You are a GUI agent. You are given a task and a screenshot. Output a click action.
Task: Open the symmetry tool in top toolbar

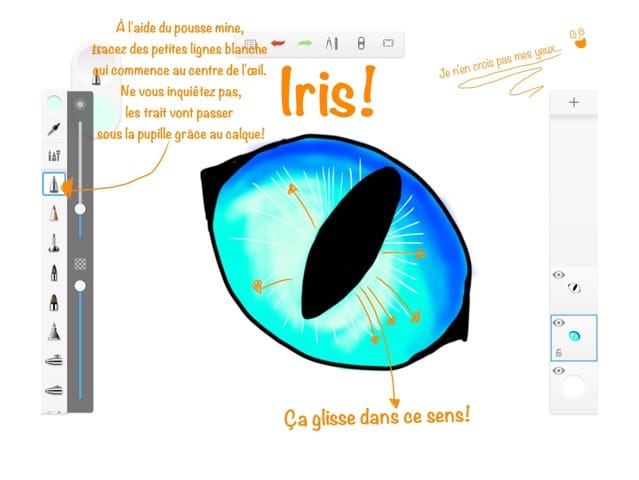pos(334,43)
